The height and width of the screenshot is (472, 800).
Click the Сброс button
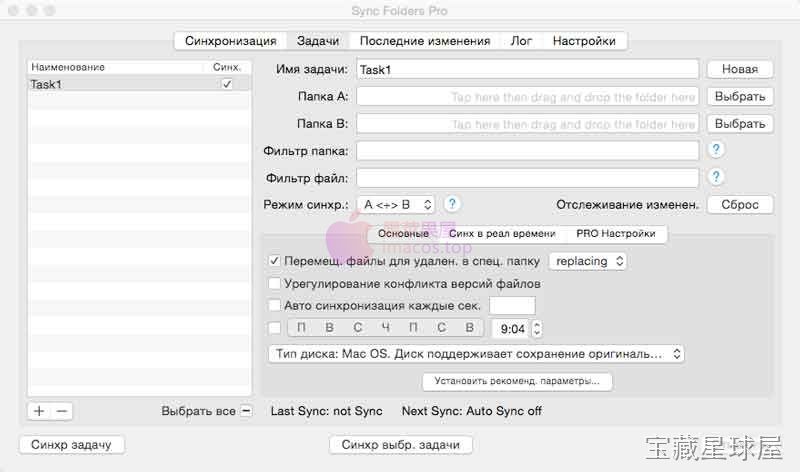(x=740, y=205)
